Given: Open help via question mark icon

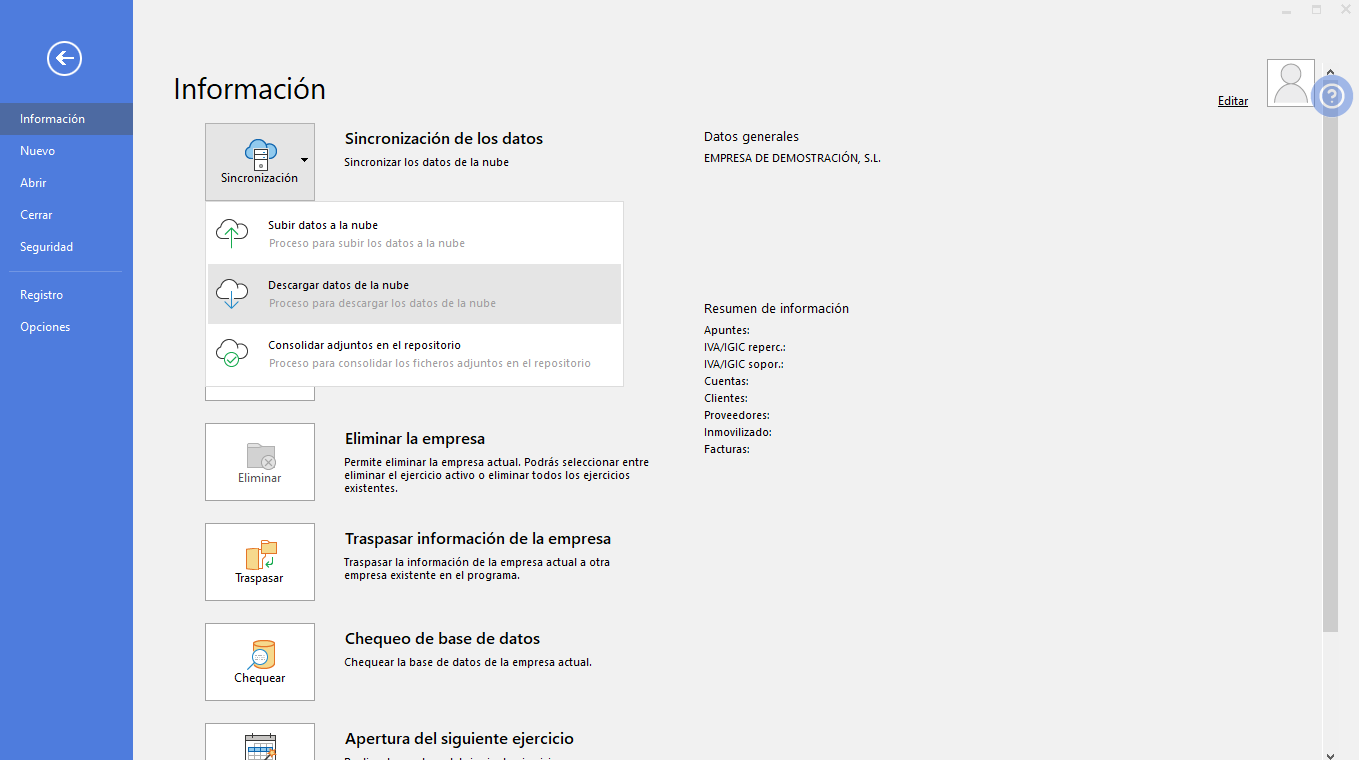Looking at the screenshot, I should [x=1332, y=96].
